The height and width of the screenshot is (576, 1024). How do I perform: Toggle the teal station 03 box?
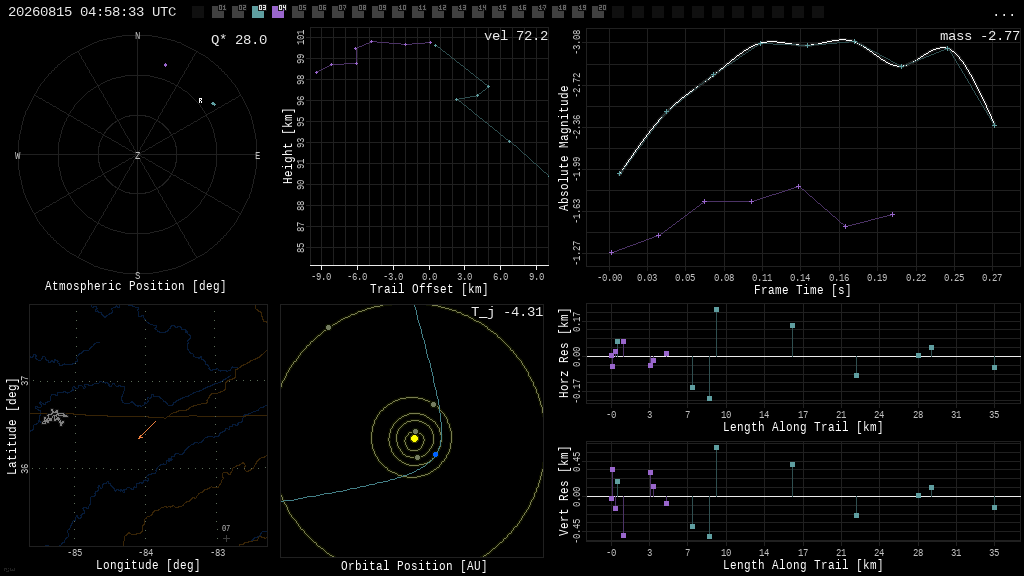(x=258, y=12)
